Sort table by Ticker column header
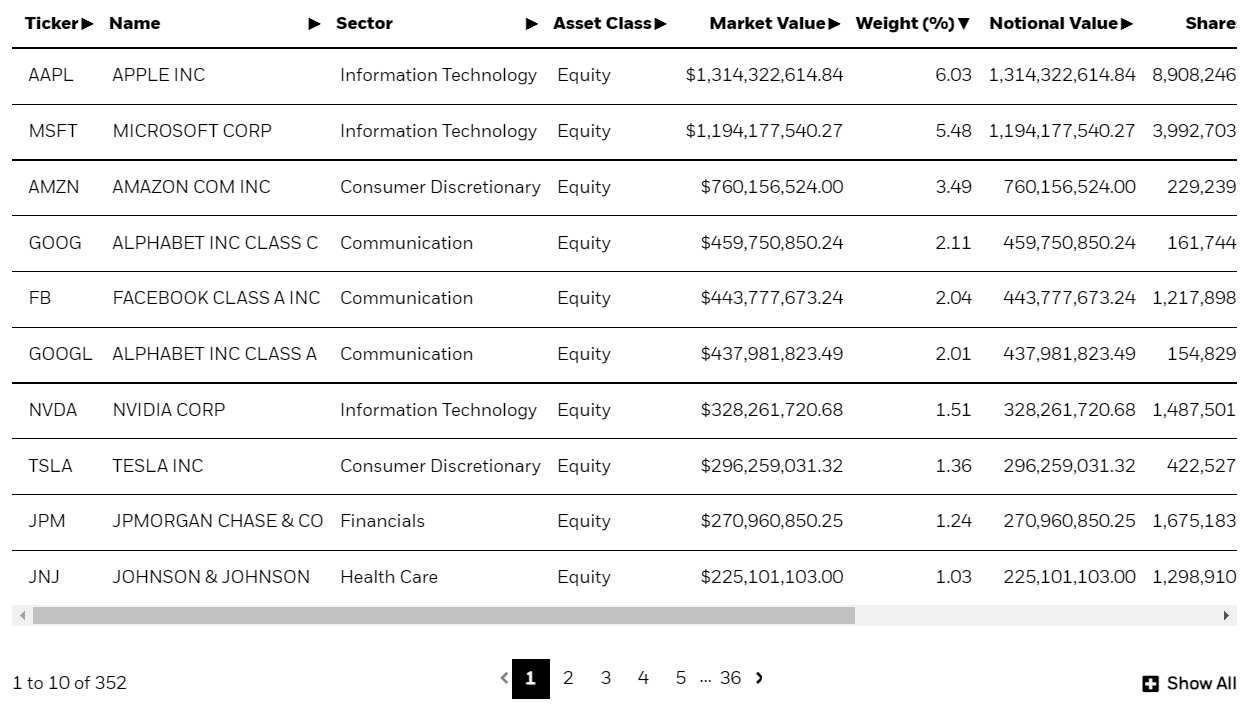 (59, 24)
